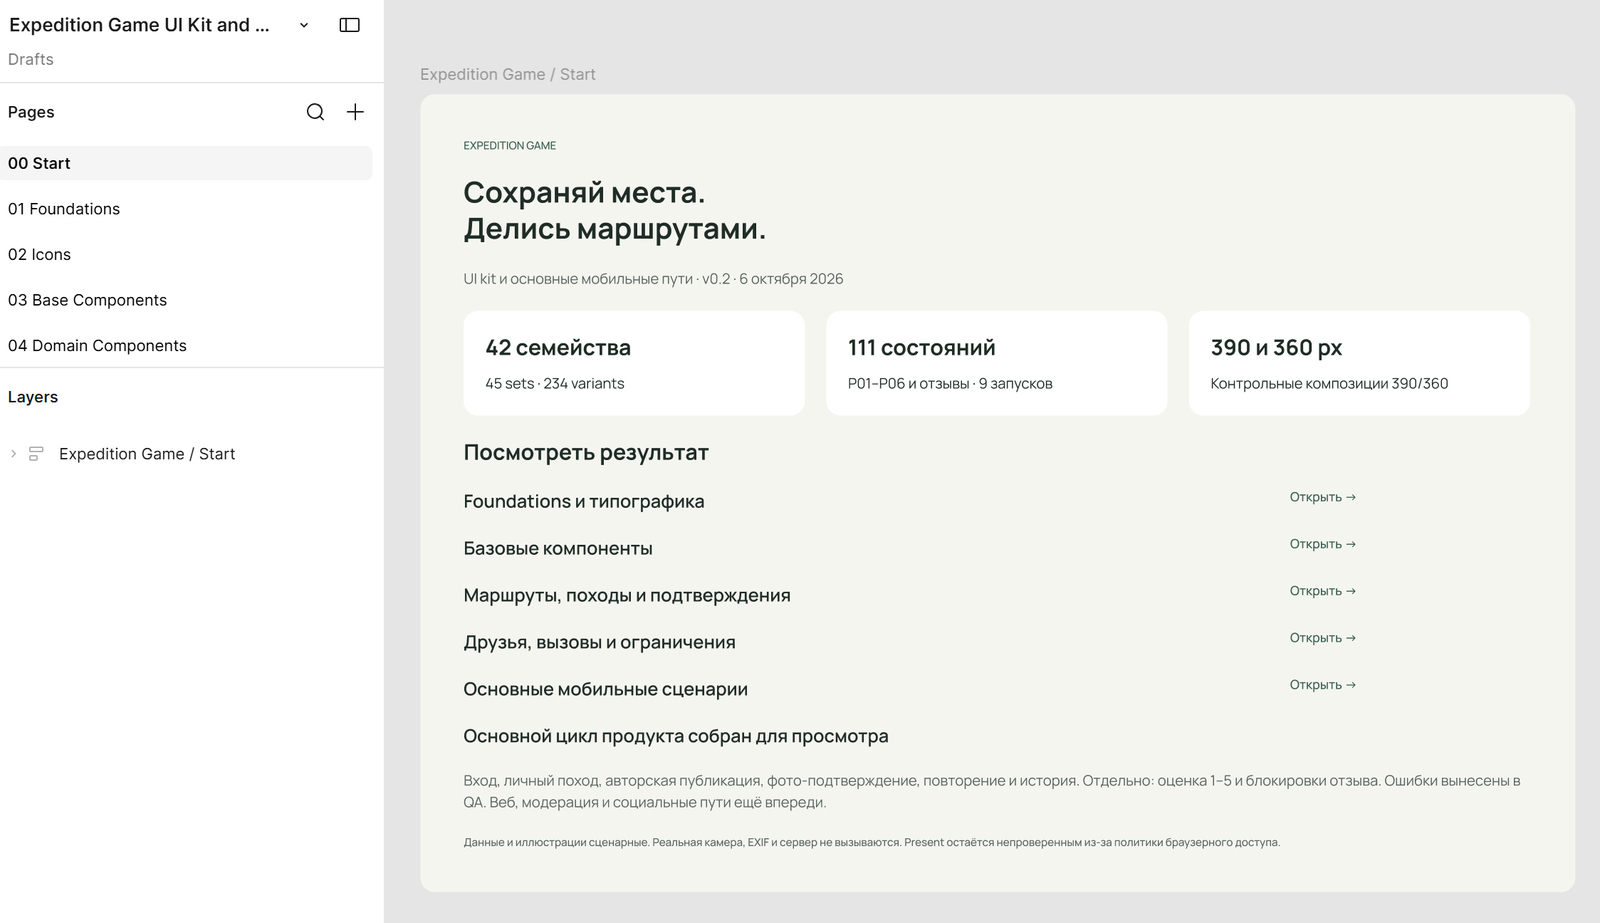Open the file name dropdown chevron
Viewport: 1600px width, 923px height.
304,25
